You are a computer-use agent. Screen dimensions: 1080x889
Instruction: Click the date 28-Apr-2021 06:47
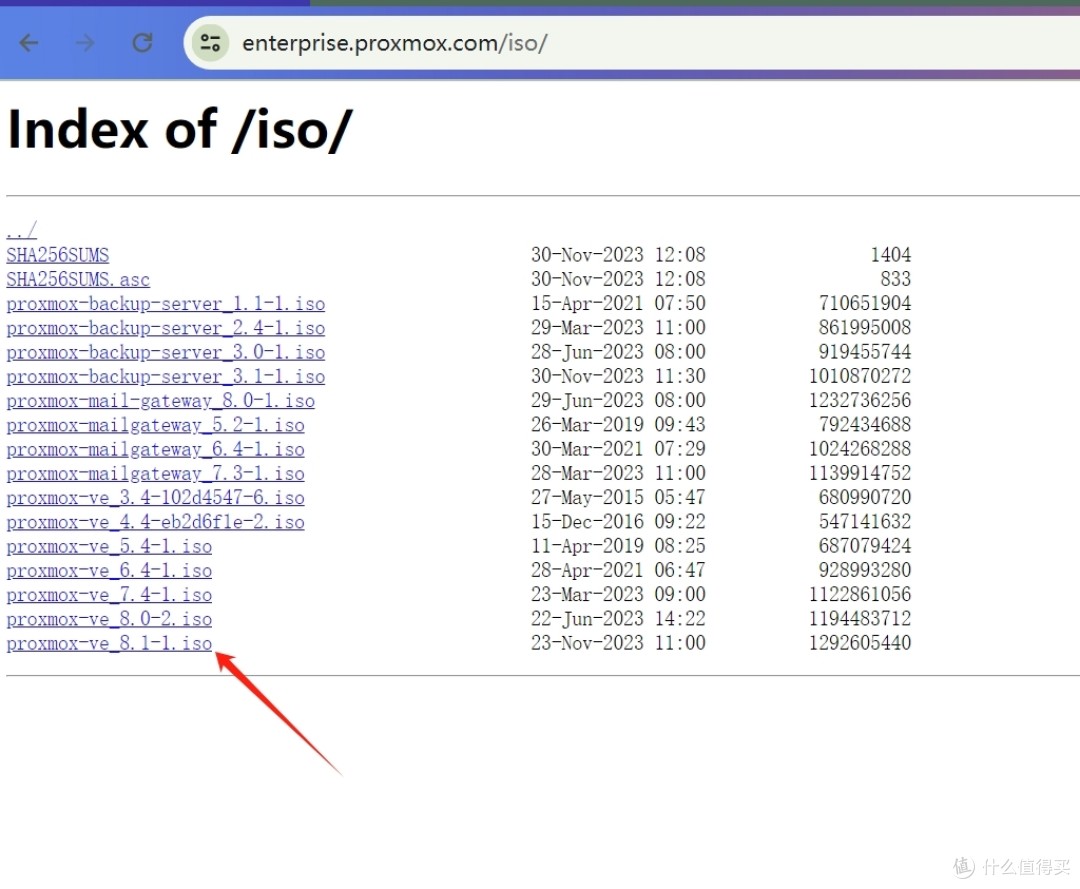pos(618,570)
